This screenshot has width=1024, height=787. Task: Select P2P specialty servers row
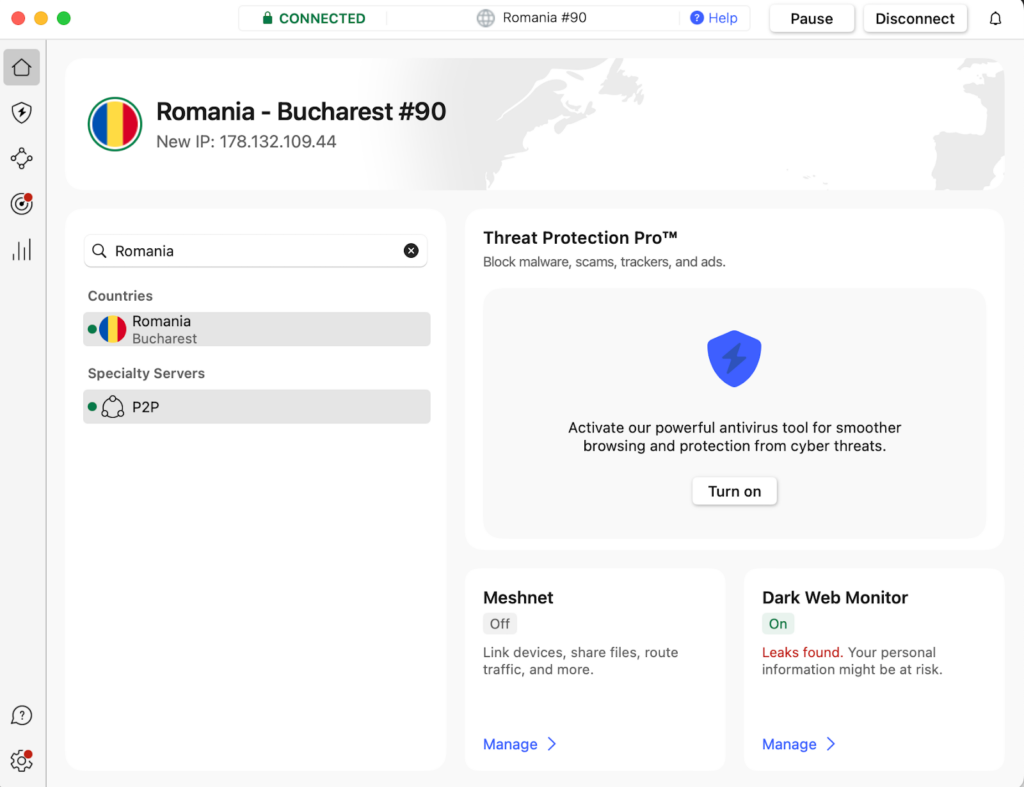tap(257, 407)
